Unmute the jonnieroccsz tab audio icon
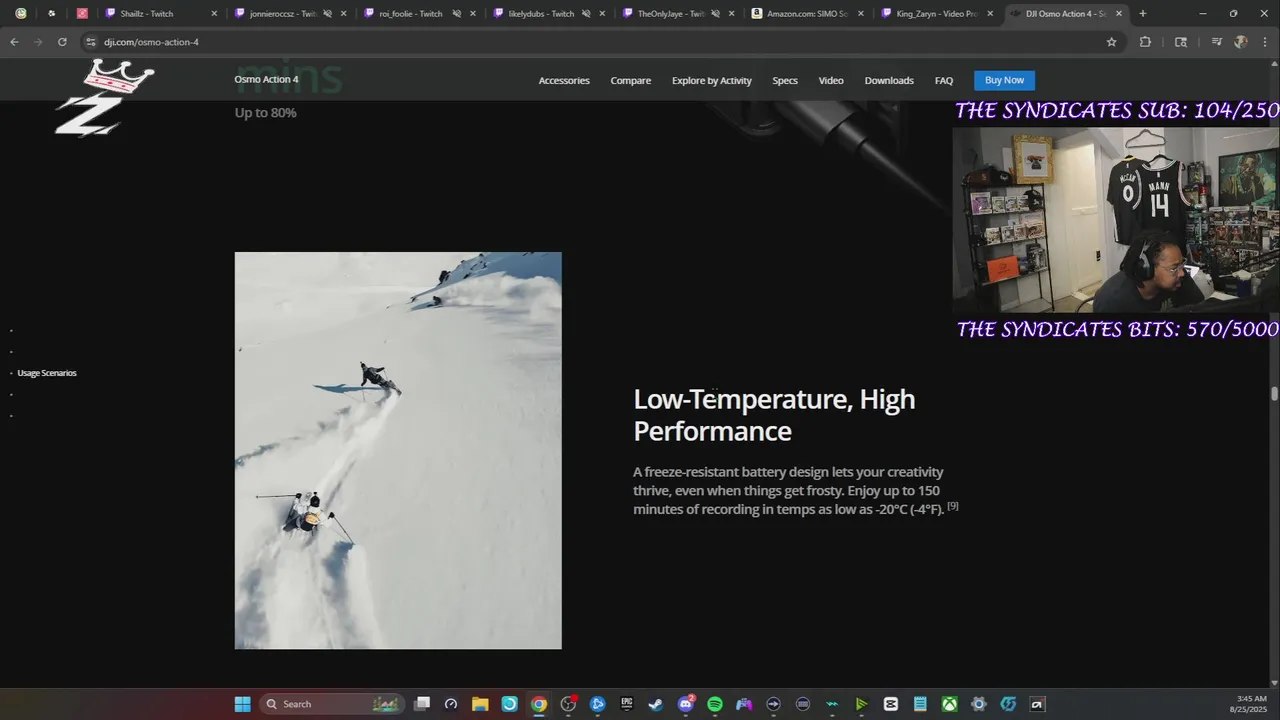The height and width of the screenshot is (720, 1280). [x=327, y=14]
